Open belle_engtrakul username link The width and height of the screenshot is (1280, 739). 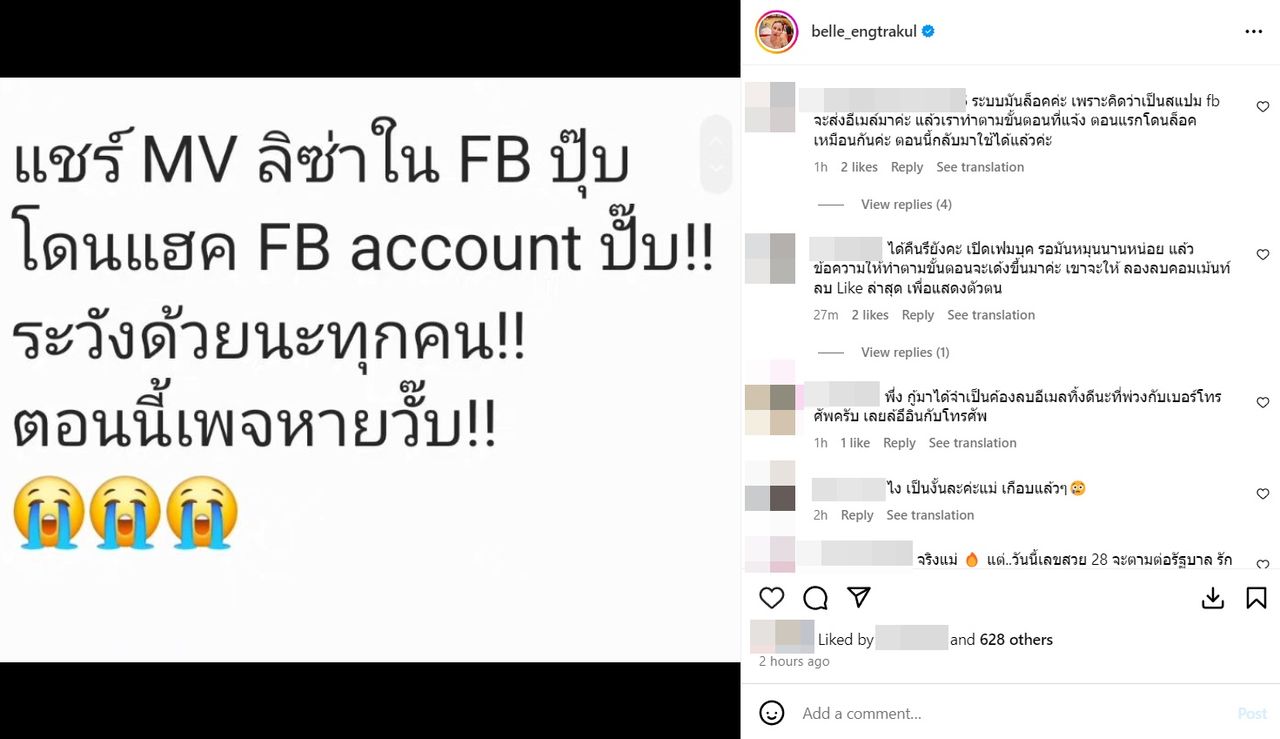(x=864, y=32)
